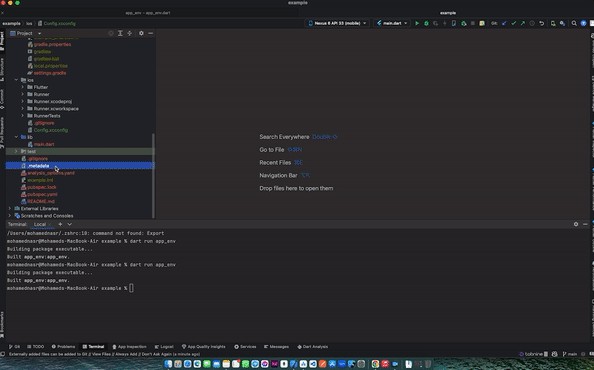The height and width of the screenshot is (370, 594).
Task: Open main.dart run configuration dropdown
Action: [x=392, y=23]
